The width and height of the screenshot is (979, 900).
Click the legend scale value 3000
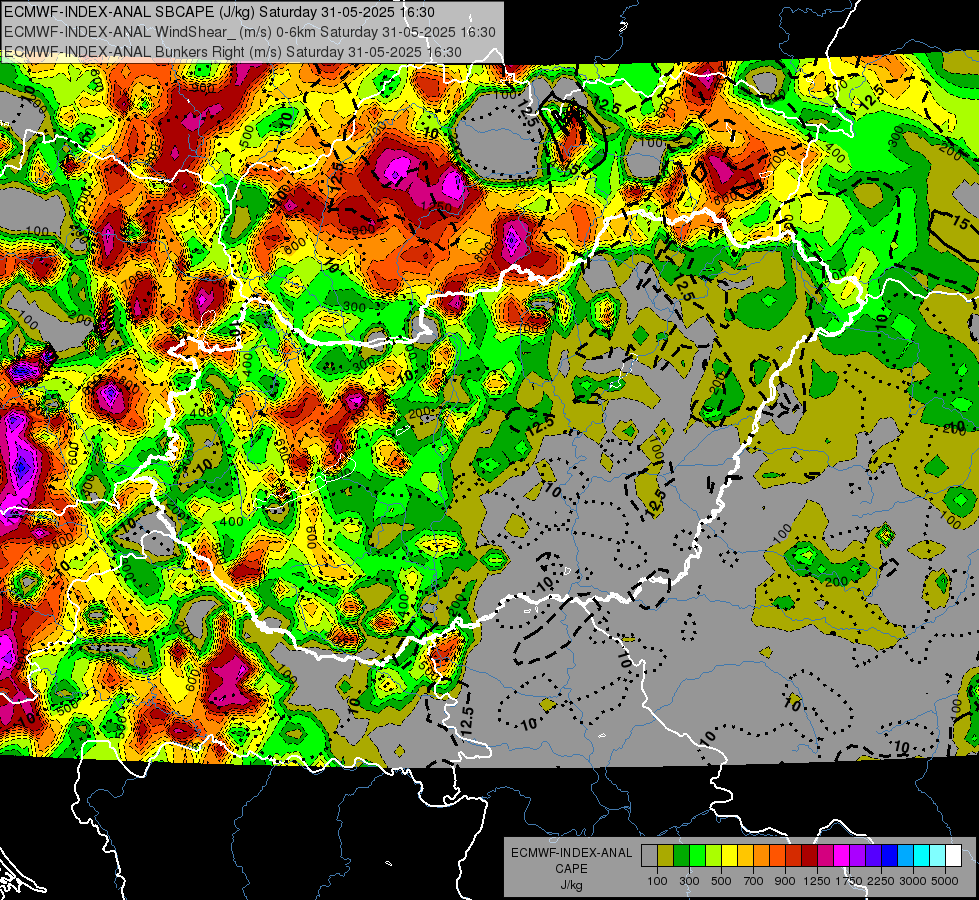(913, 881)
